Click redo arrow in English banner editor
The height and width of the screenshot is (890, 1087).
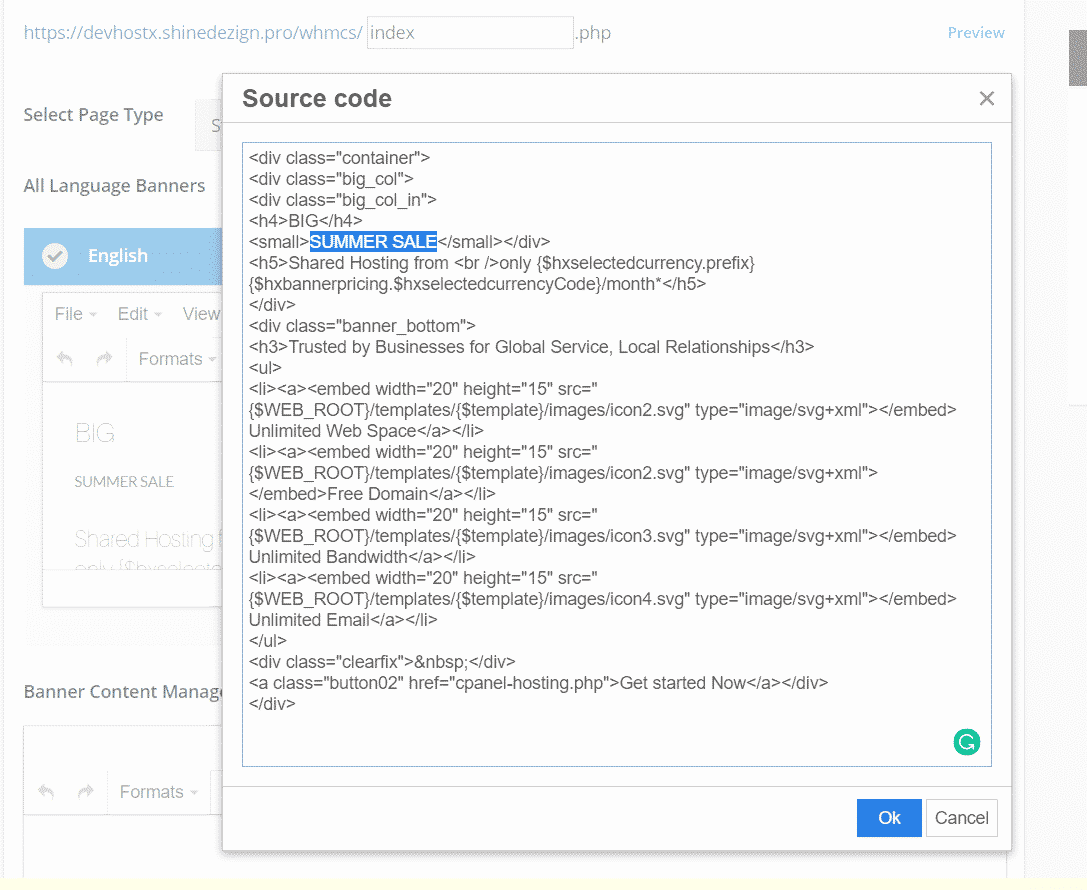[x=104, y=359]
